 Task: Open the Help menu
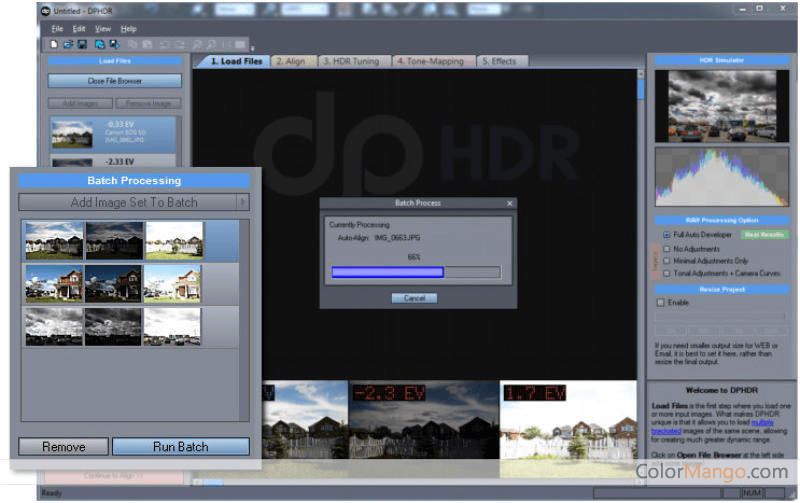[x=128, y=29]
